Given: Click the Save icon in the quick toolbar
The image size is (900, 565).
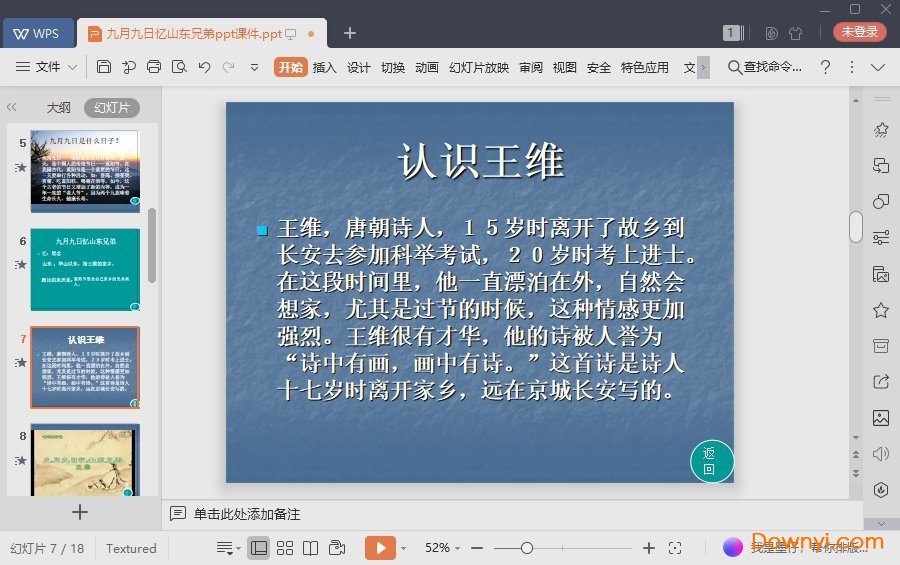Looking at the screenshot, I should pyautogui.click(x=104, y=67).
